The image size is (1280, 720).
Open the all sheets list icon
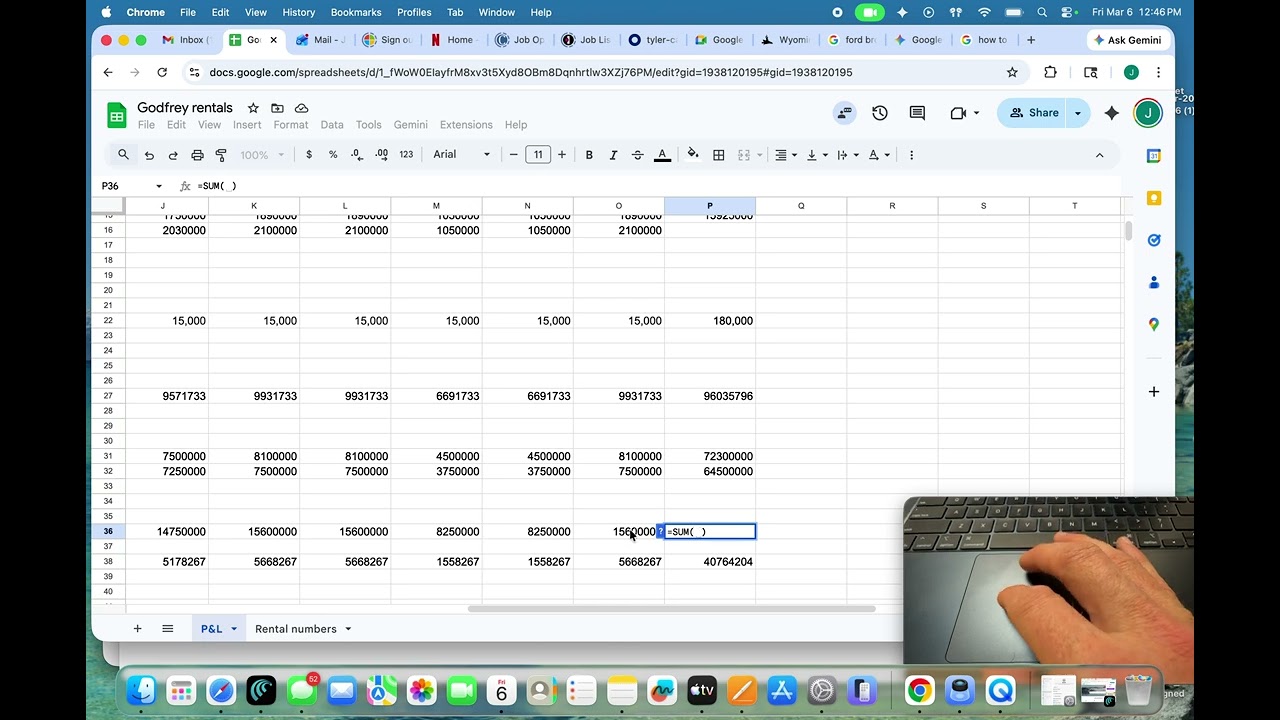[168, 629]
